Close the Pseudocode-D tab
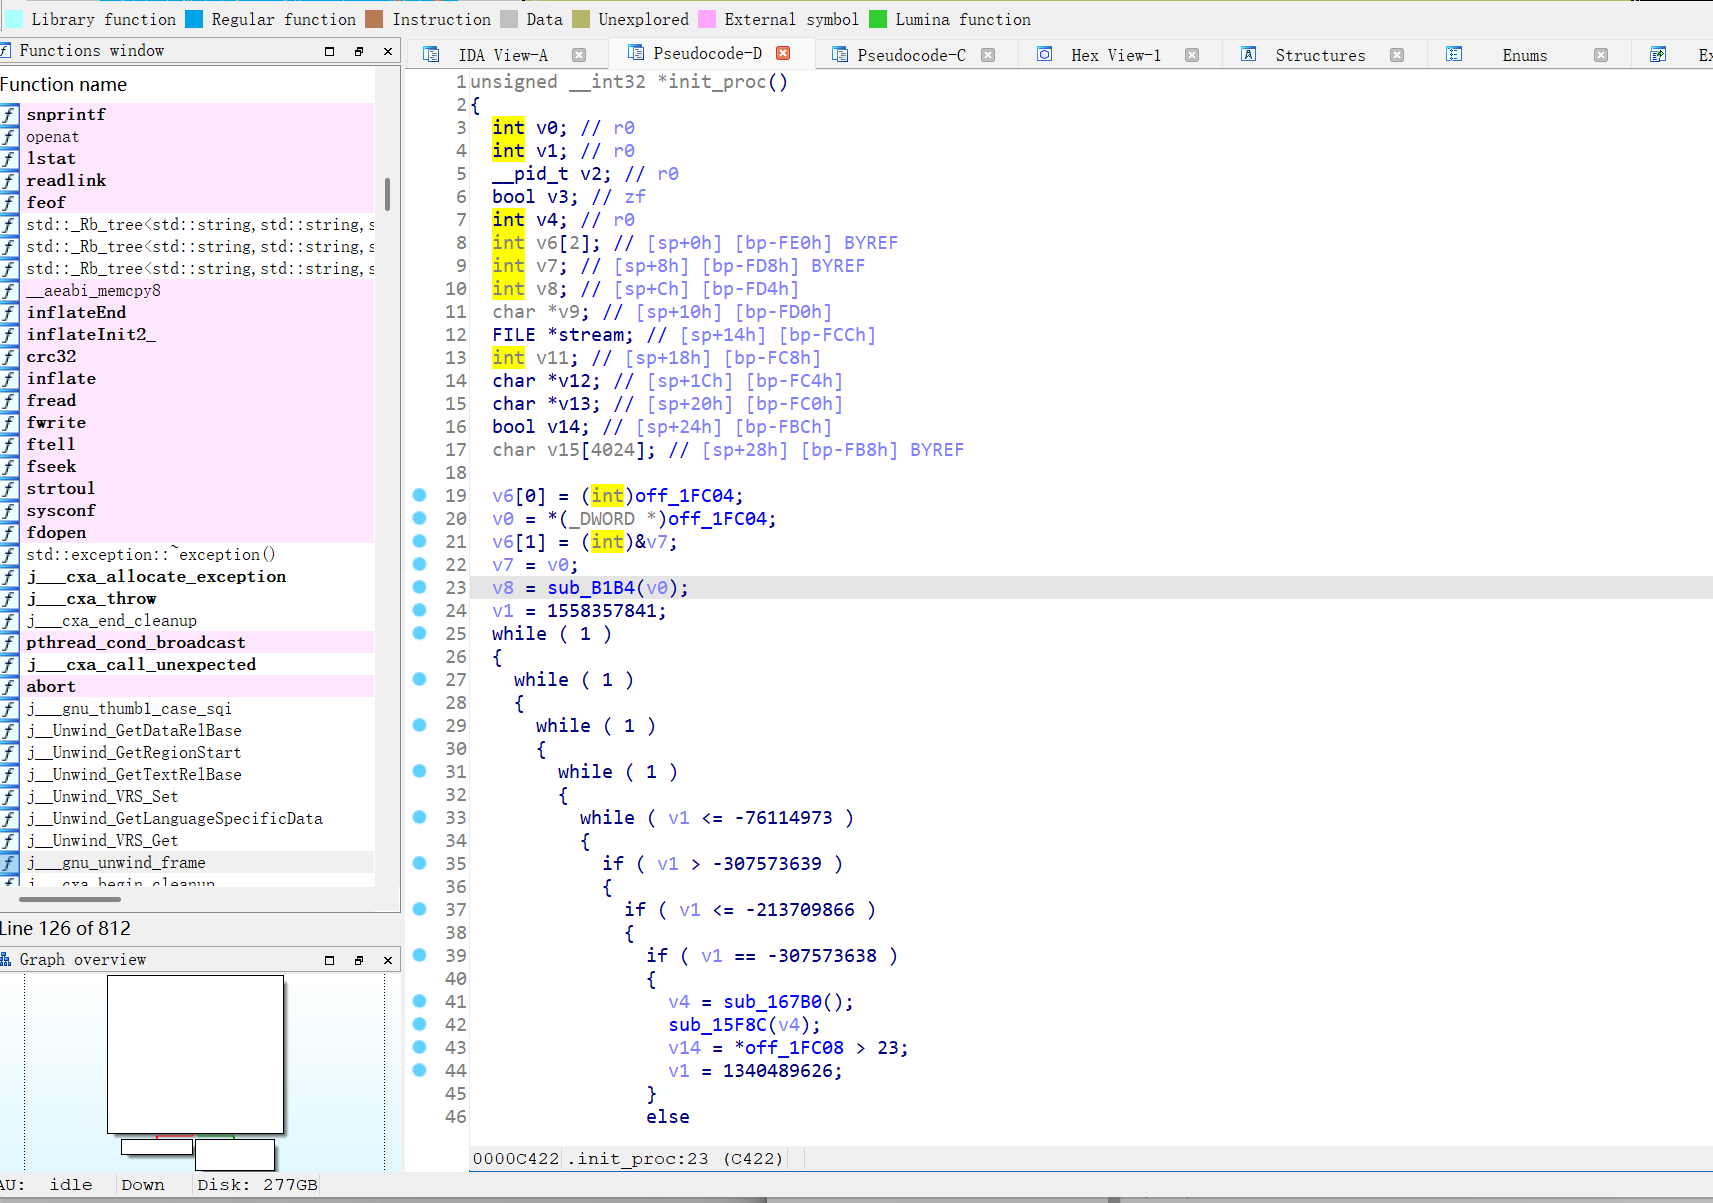The image size is (1713, 1203). tap(783, 53)
